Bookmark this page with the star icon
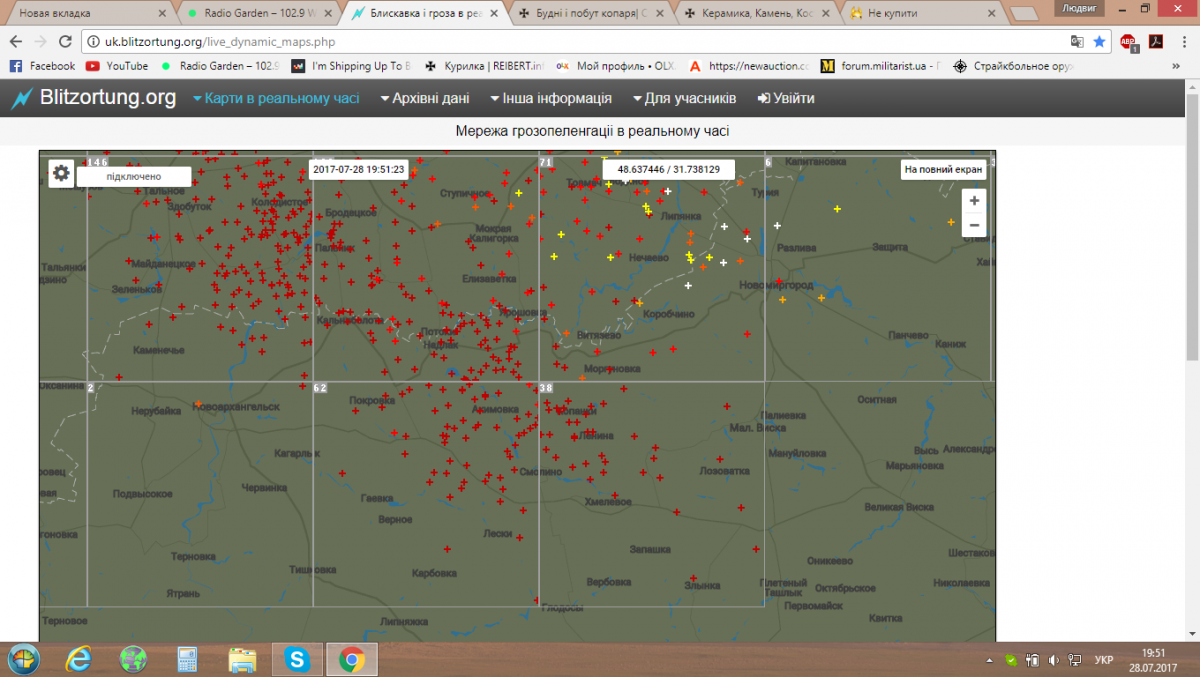The image size is (1200, 677). (x=1100, y=42)
